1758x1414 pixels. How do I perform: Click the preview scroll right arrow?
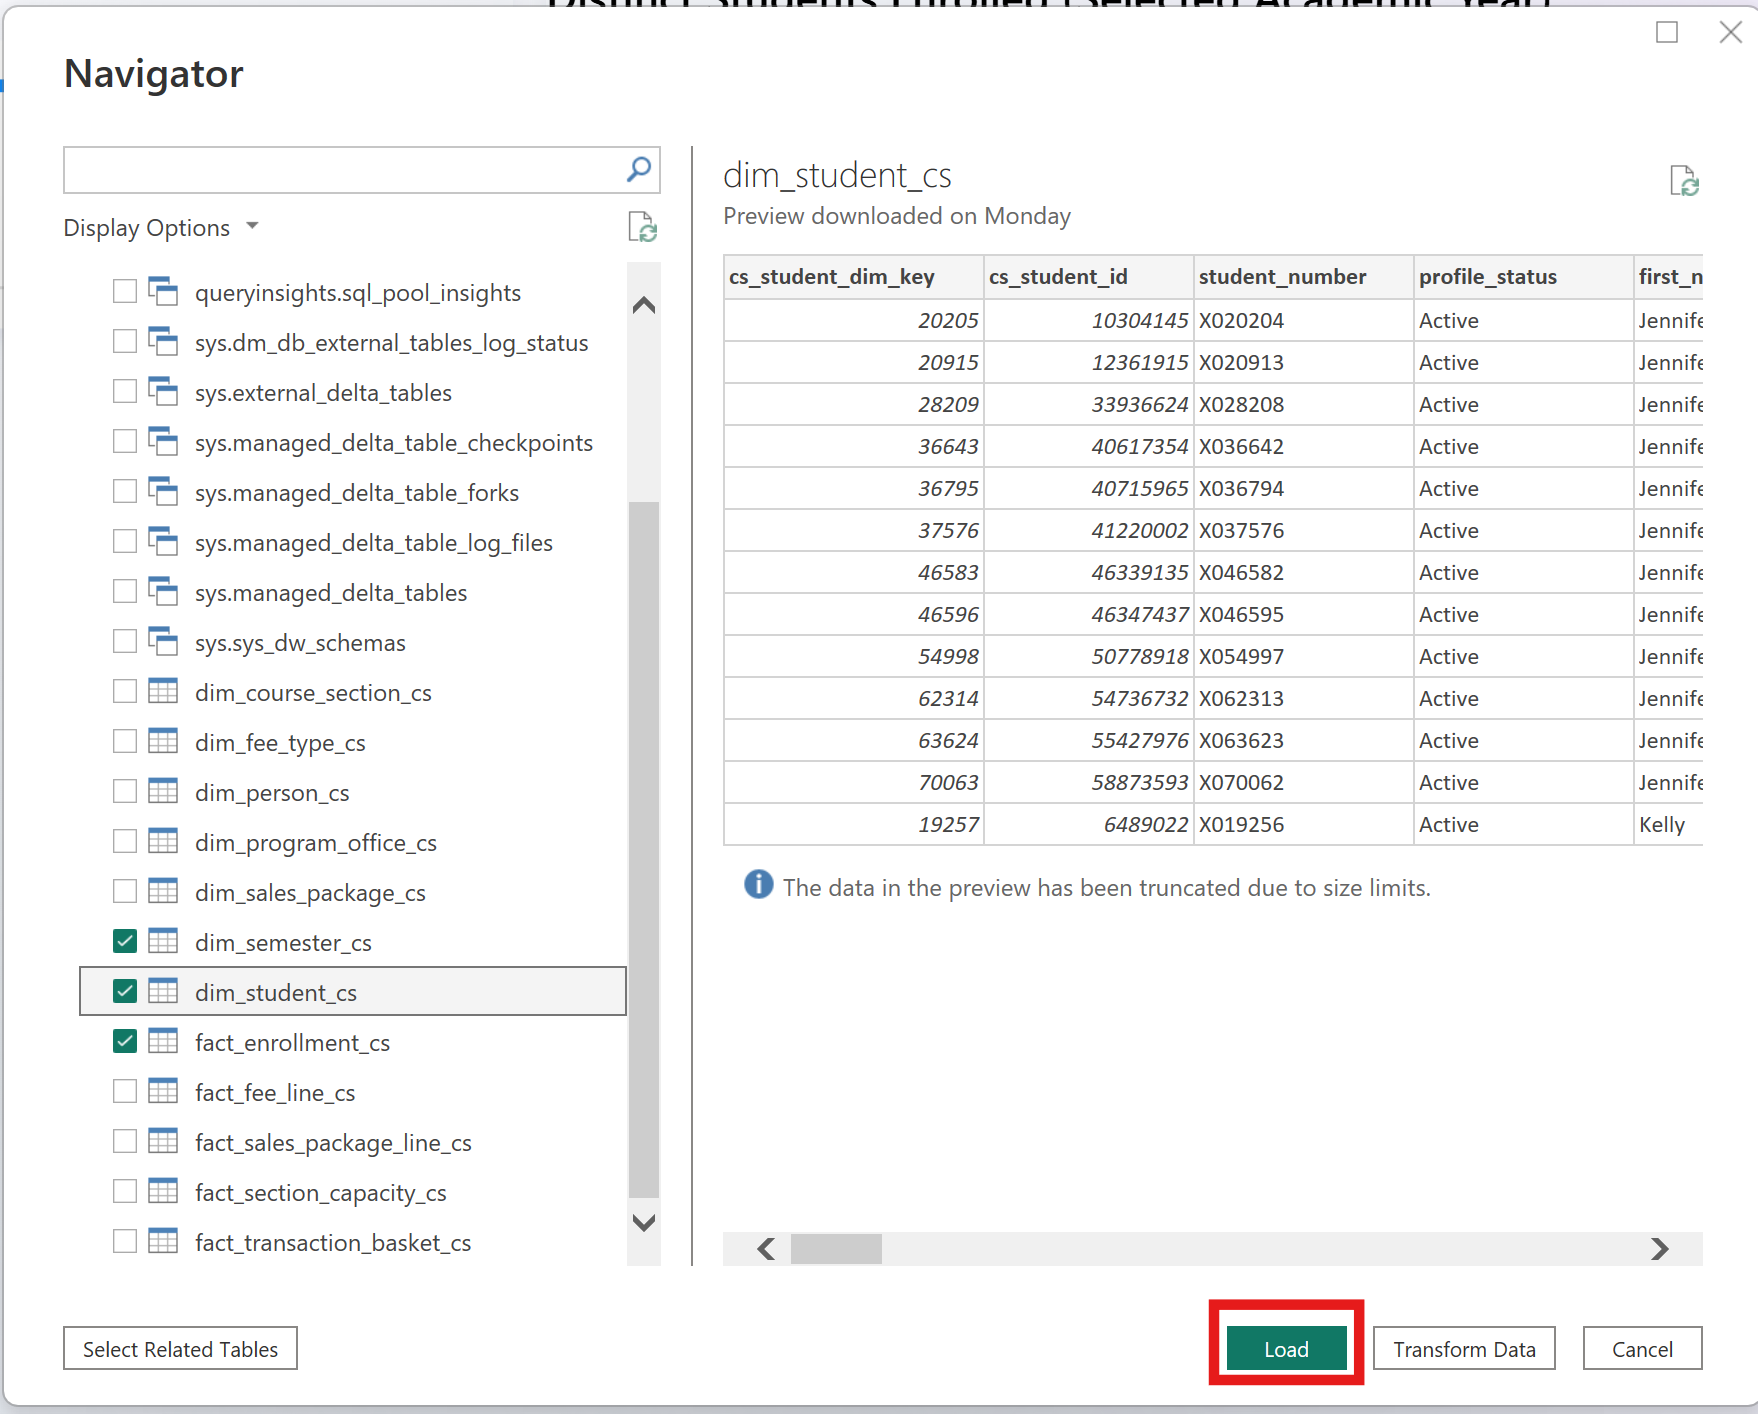pyautogui.click(x=1660, y=1249)
